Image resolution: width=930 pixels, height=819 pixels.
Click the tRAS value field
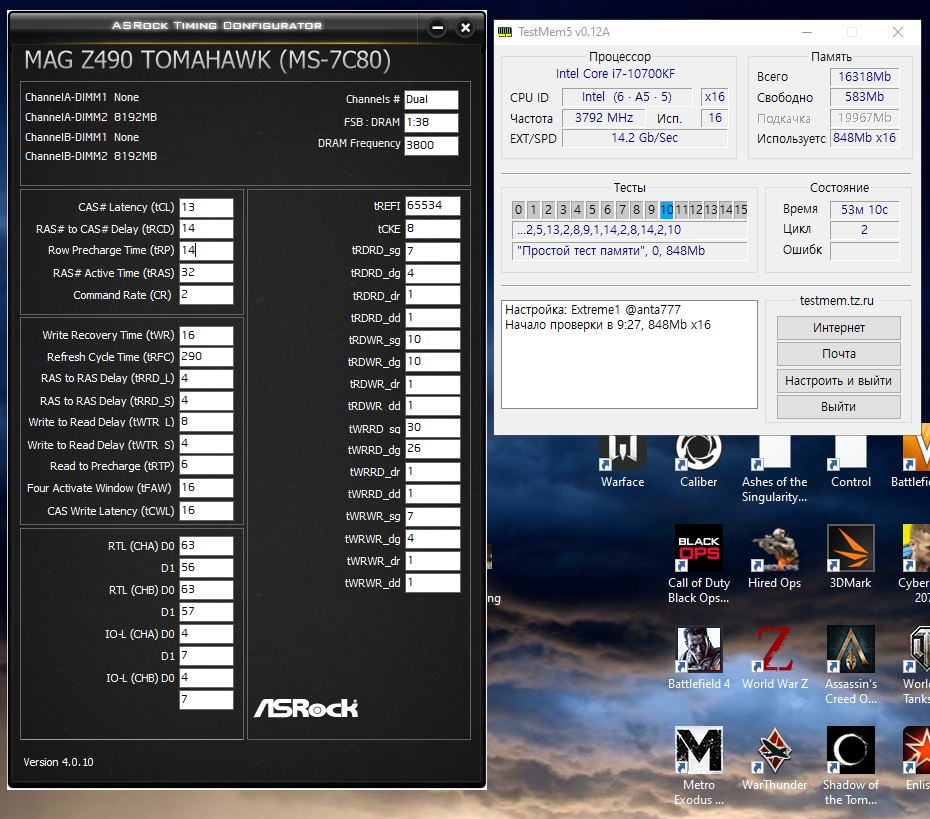coord(206,272)
